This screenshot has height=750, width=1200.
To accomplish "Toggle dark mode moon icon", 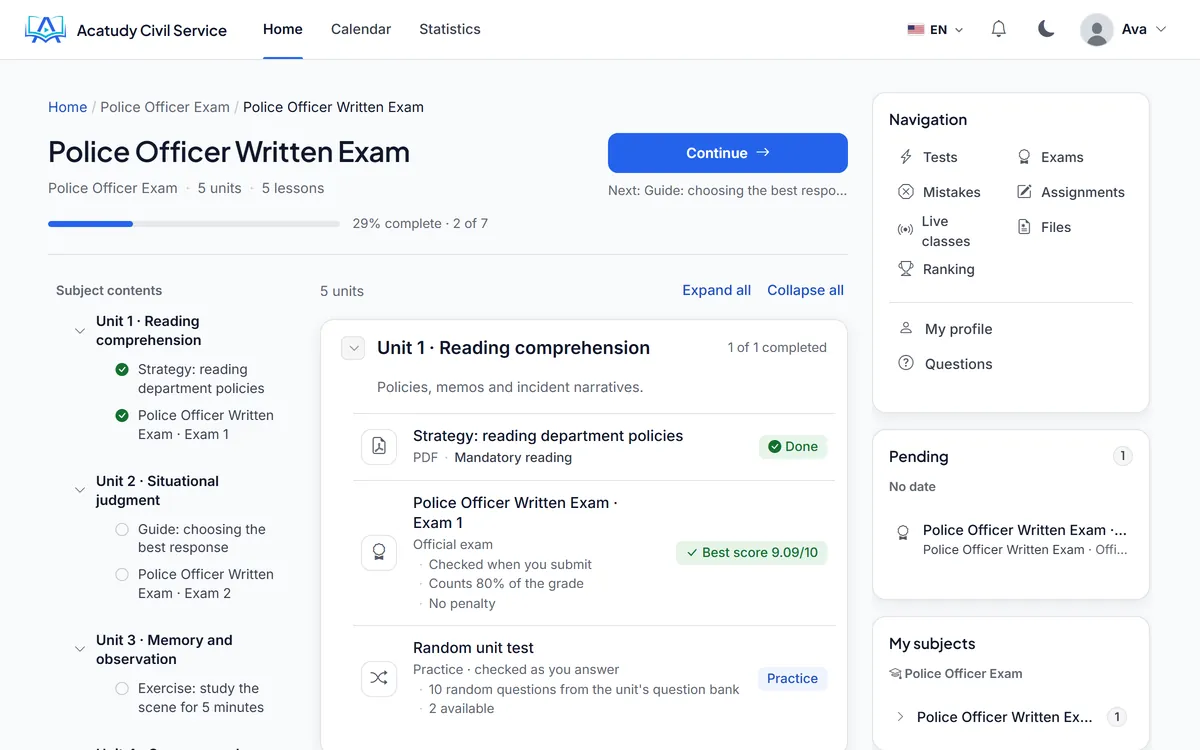I will [x=1046, y=29].
